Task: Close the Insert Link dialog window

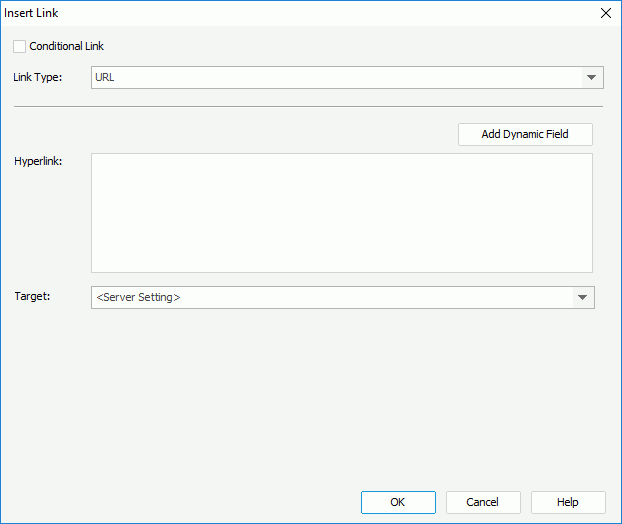Action: (606, 13)
